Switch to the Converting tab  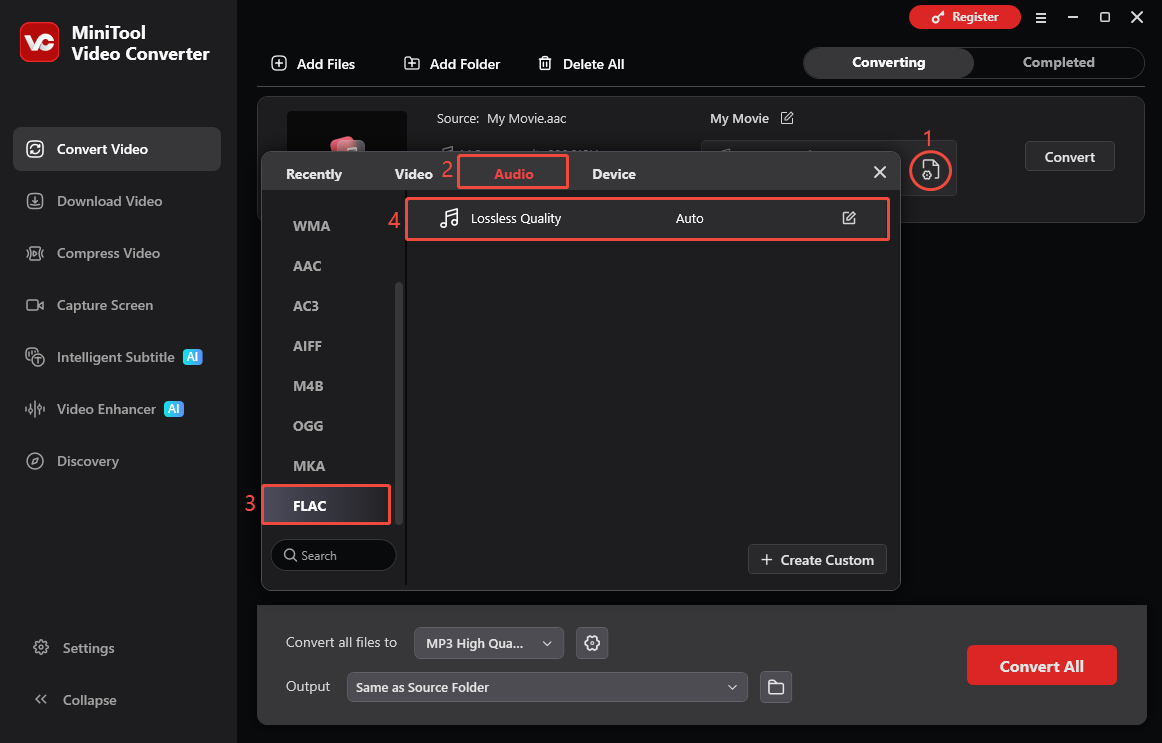click(889, 62)
